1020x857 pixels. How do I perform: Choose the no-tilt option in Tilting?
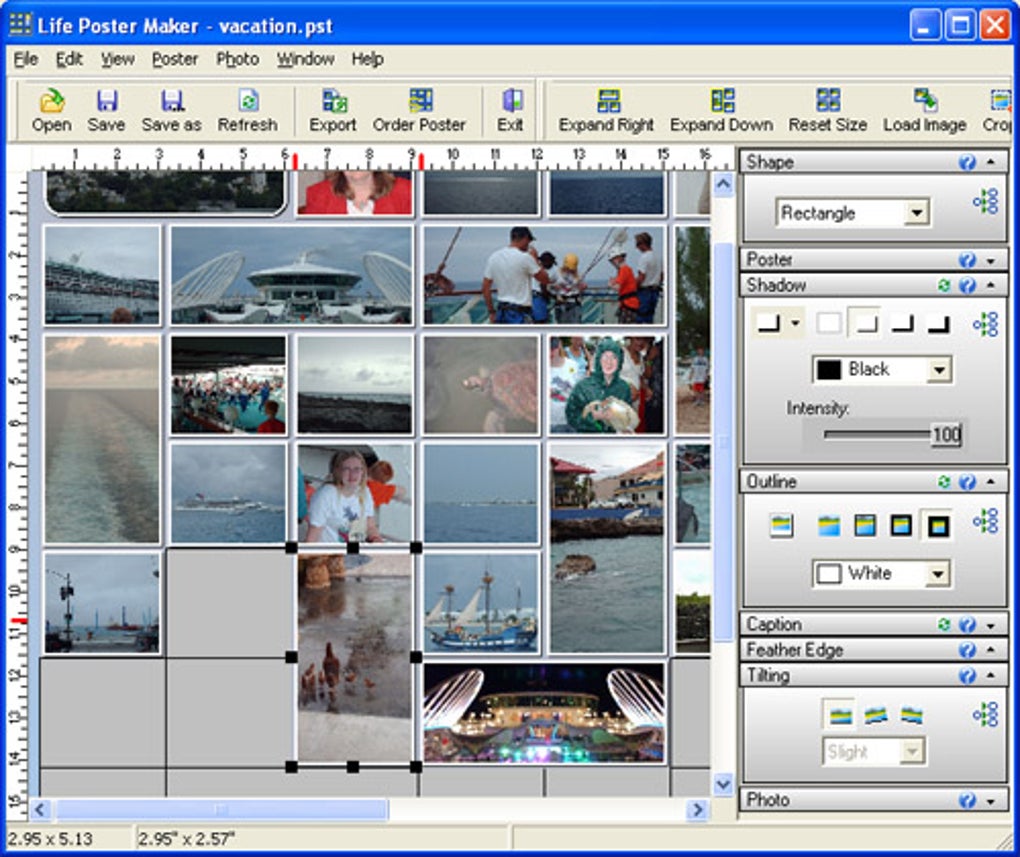839,715
